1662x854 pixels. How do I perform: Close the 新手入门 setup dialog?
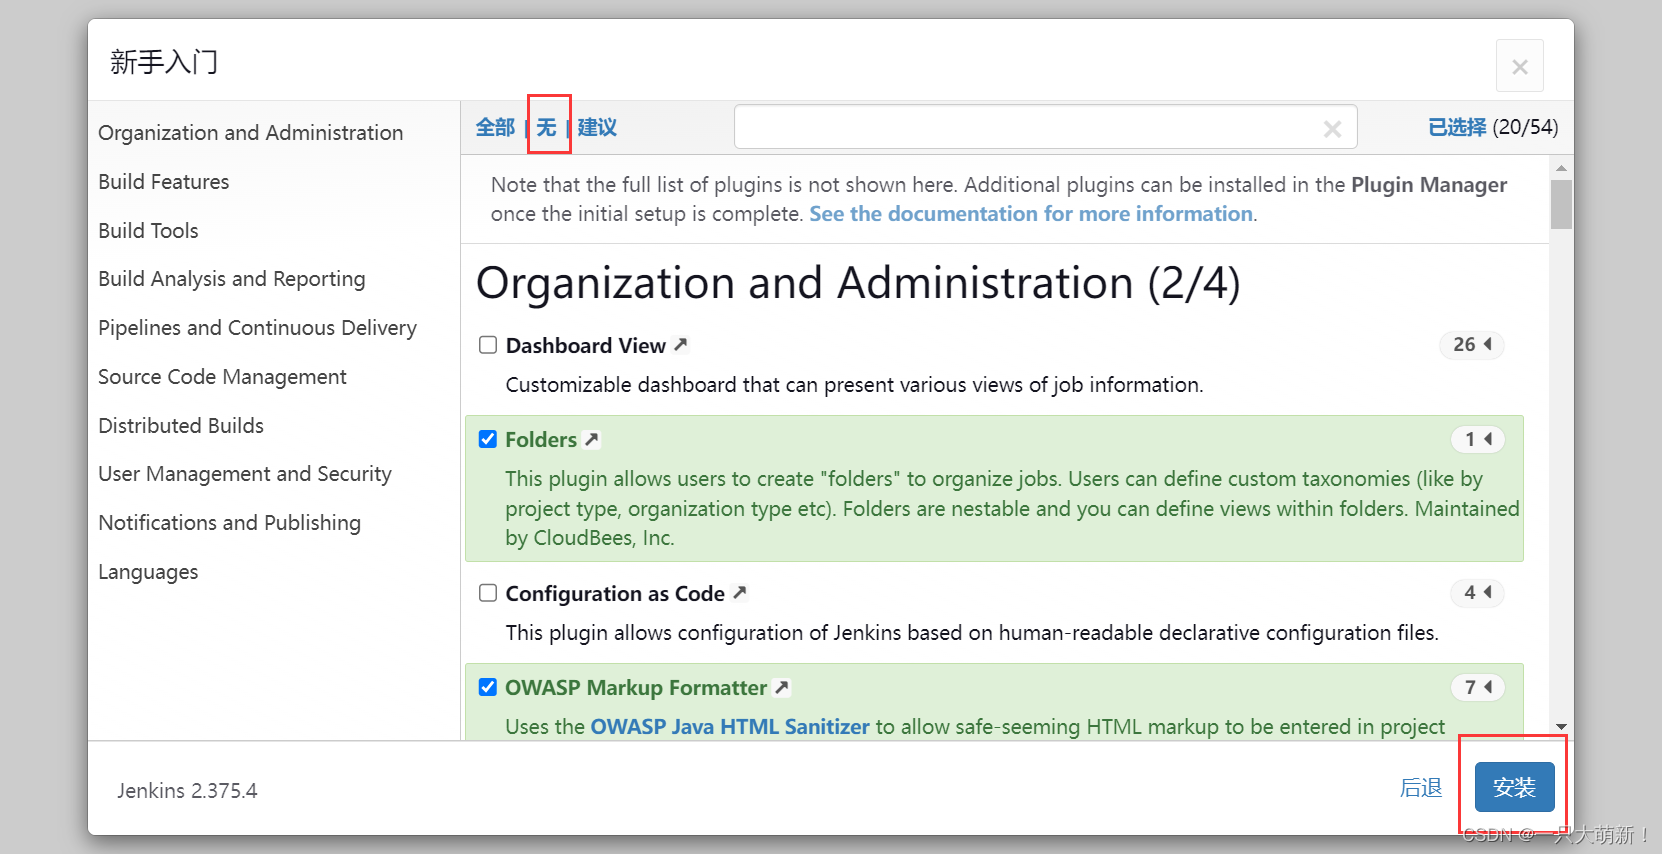point(1519,66)
